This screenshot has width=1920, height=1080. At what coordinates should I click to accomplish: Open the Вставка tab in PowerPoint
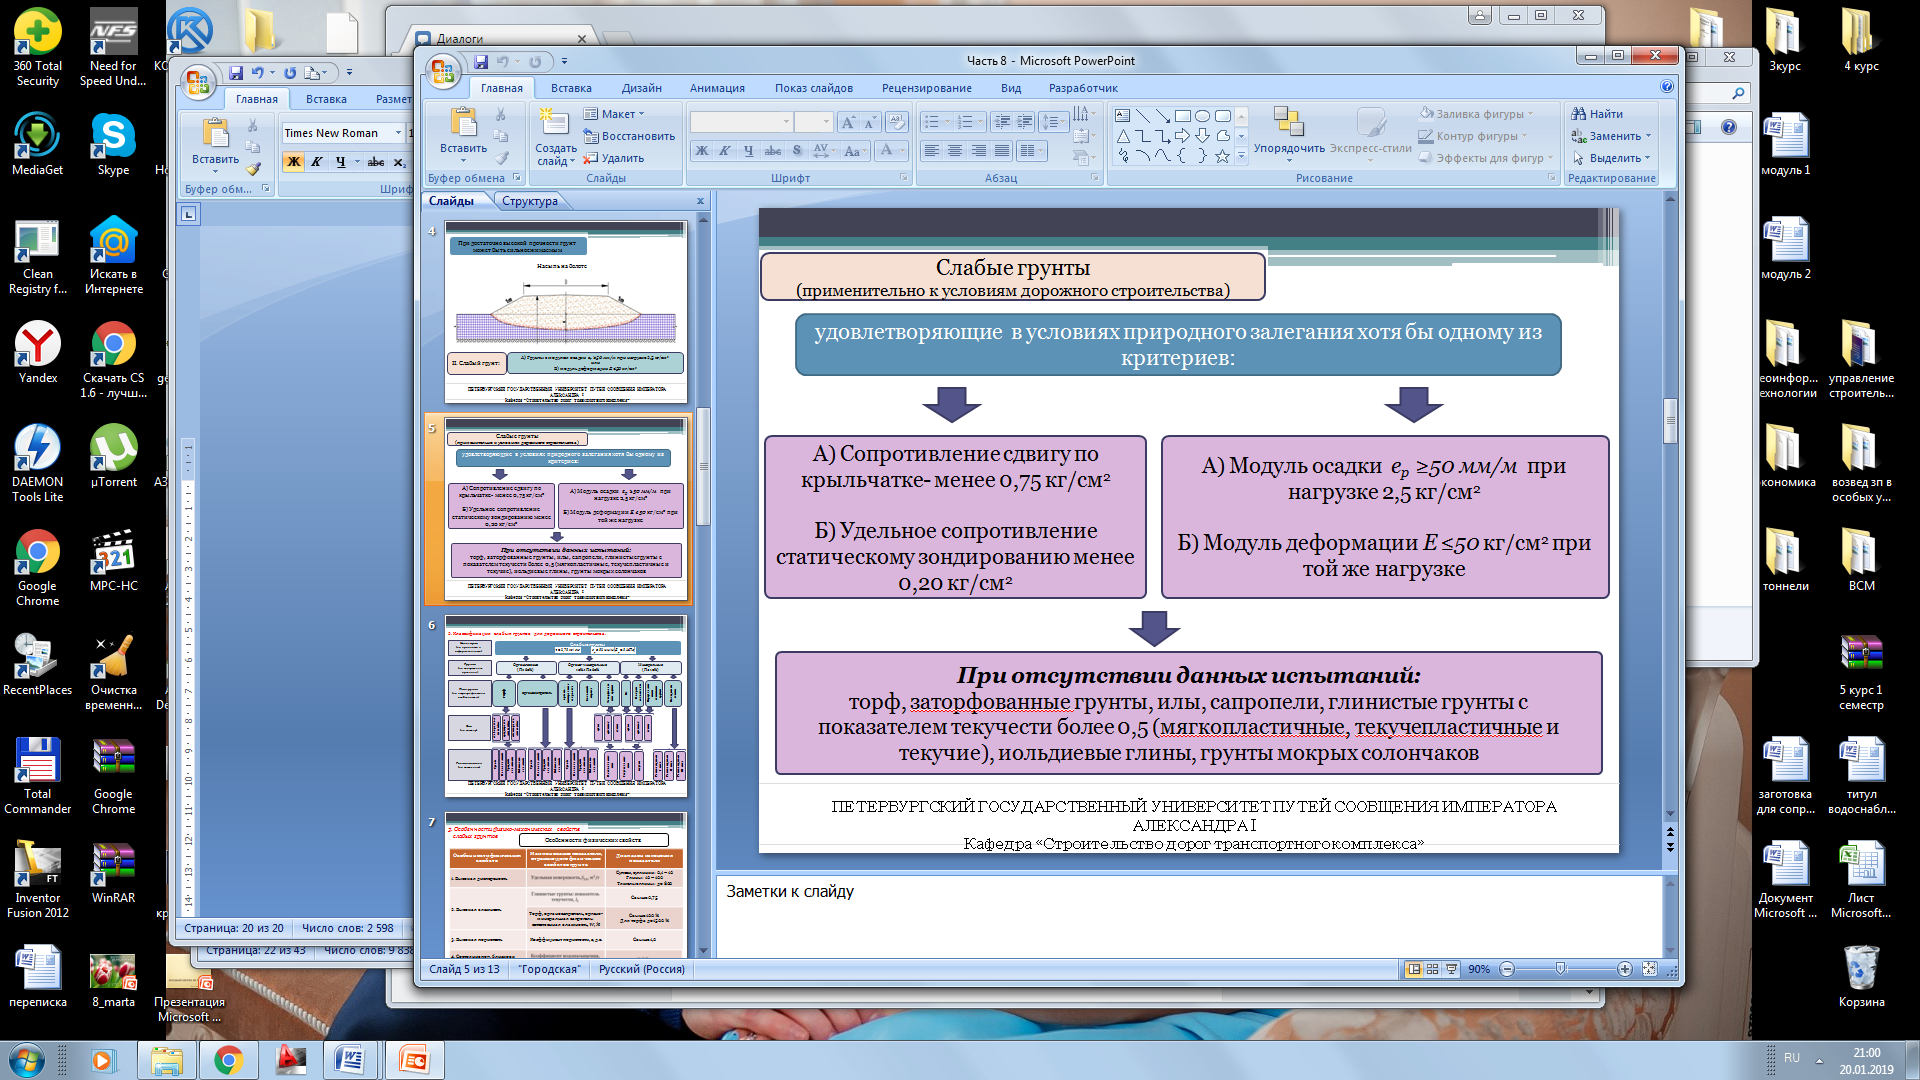tap(571, 88)
